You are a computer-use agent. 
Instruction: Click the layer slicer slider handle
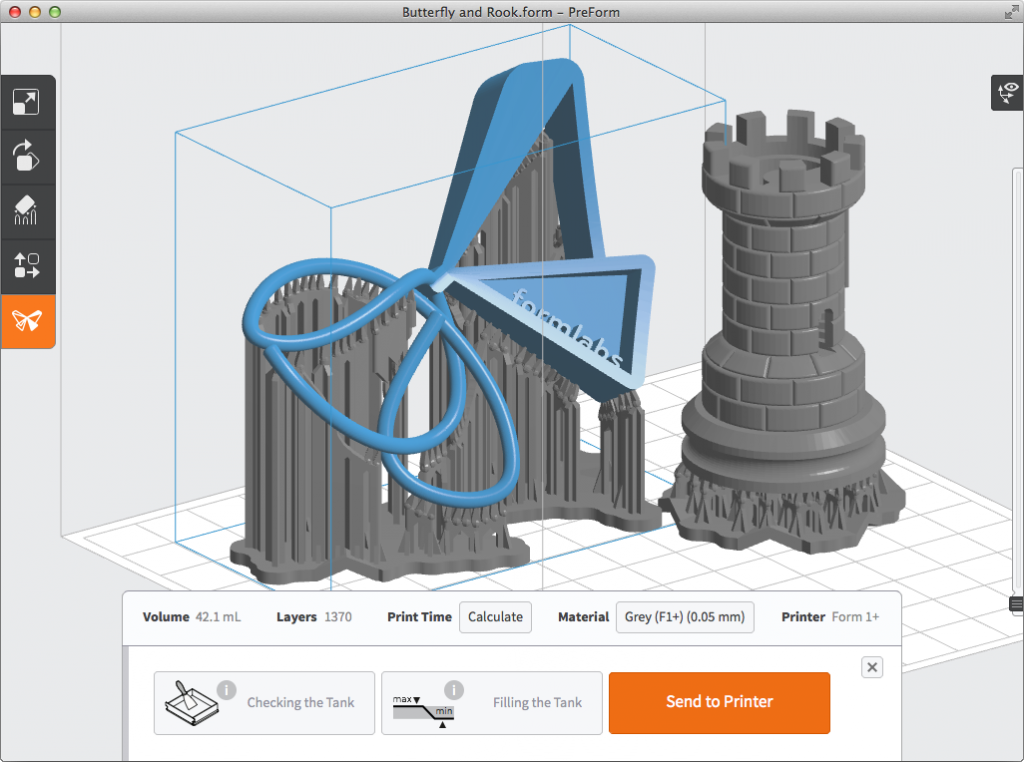click(1016, 603)
